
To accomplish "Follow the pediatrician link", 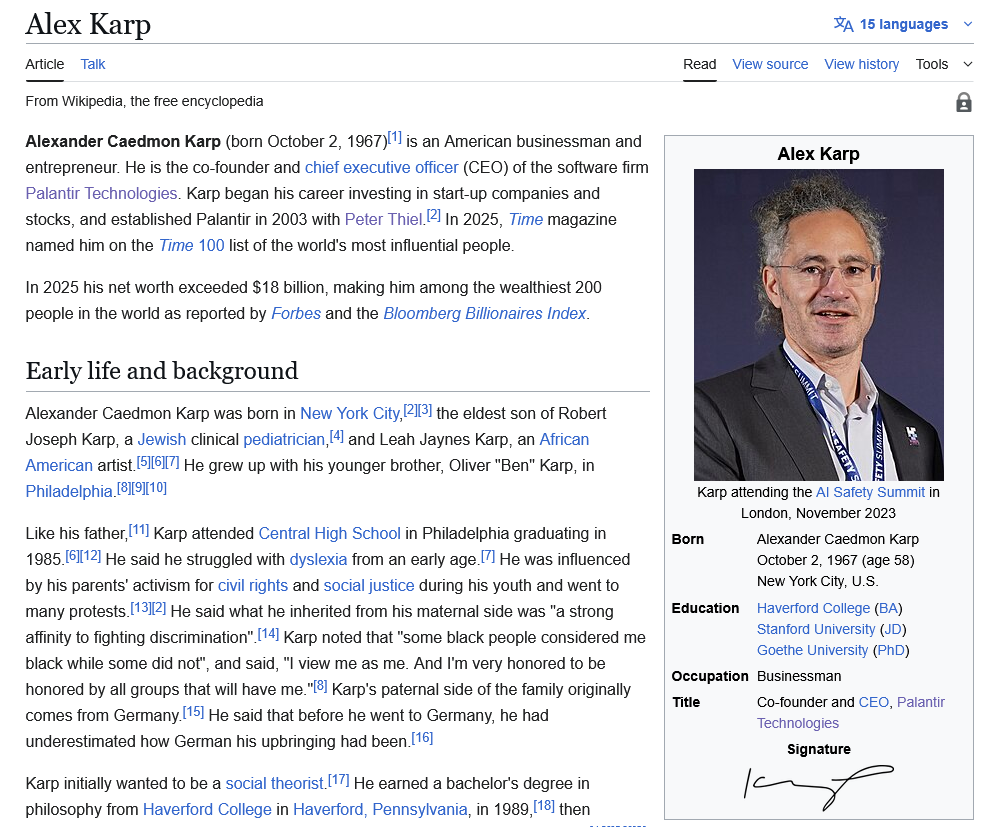I will point(284,439).
